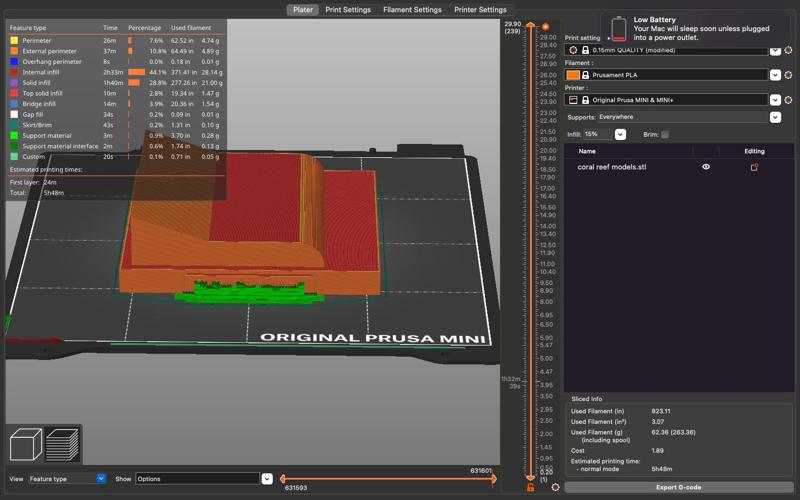Toggle Custom legend swatch
The height and width of the screenshot is (500, 800).
tap(14, 157)
